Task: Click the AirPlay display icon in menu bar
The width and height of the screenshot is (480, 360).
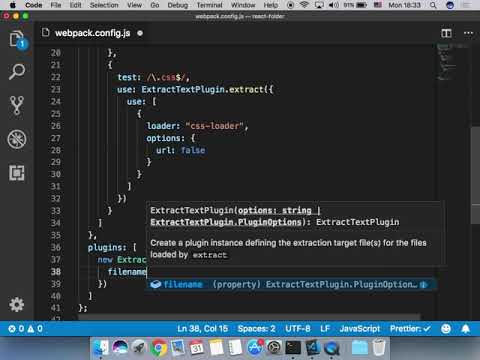Action: (319, 5)
